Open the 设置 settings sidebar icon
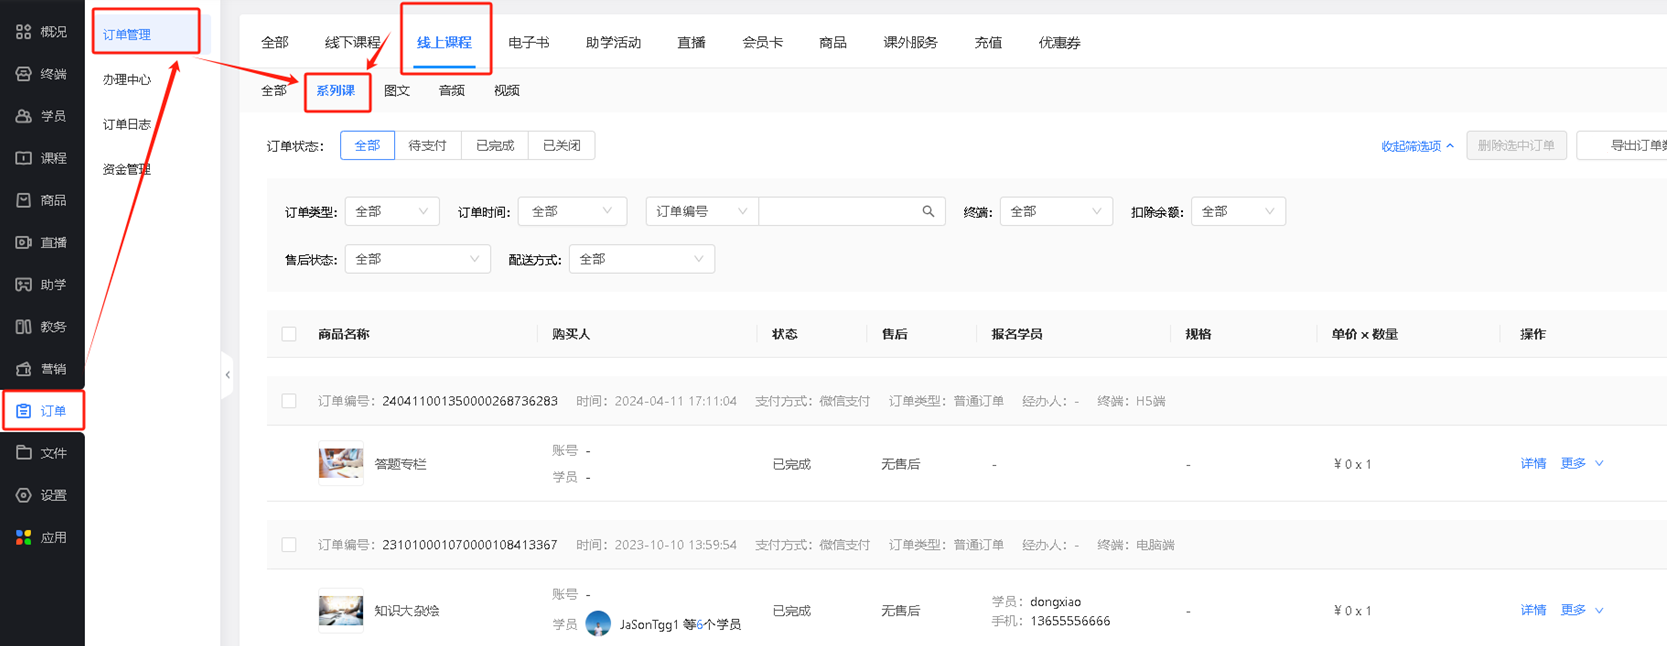 point(24,495)
